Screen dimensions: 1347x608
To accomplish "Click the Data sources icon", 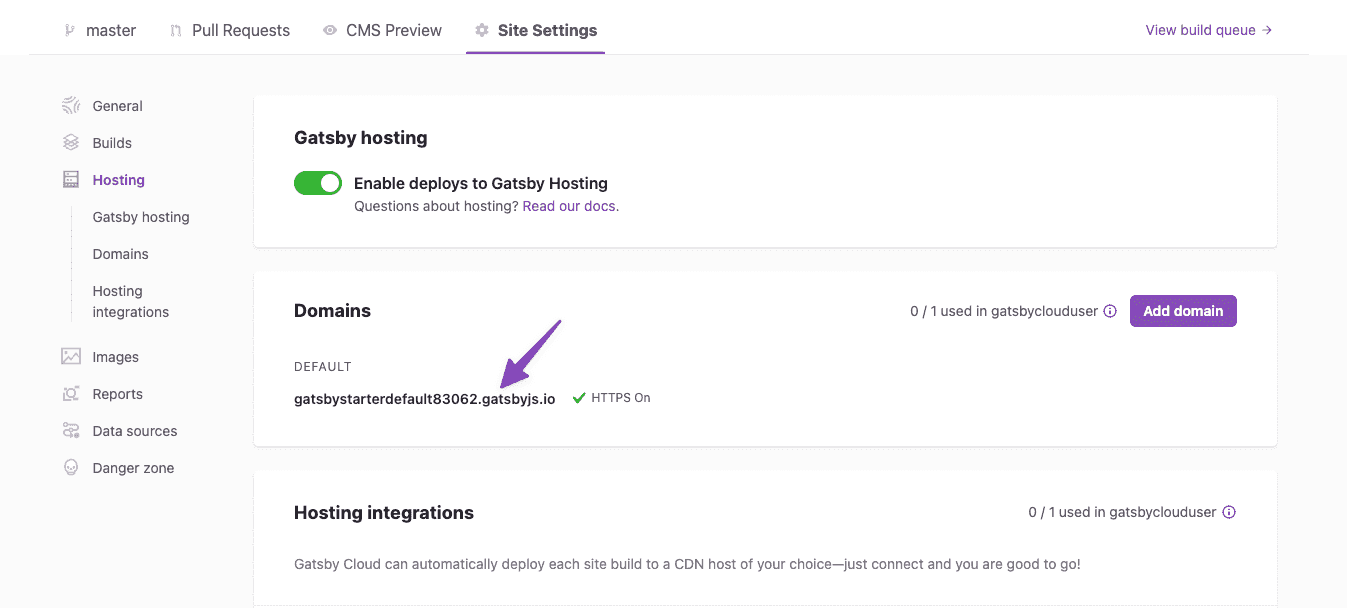I will point(71,431).
